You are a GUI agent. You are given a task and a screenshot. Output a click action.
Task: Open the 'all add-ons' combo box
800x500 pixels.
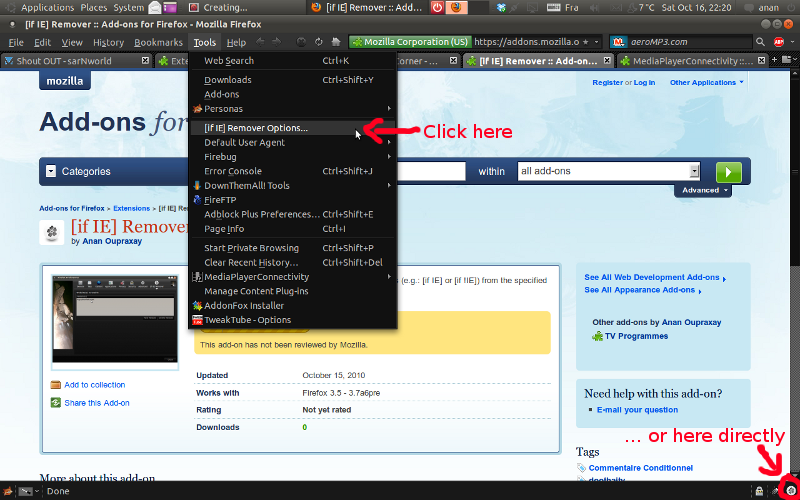point(608,171)
